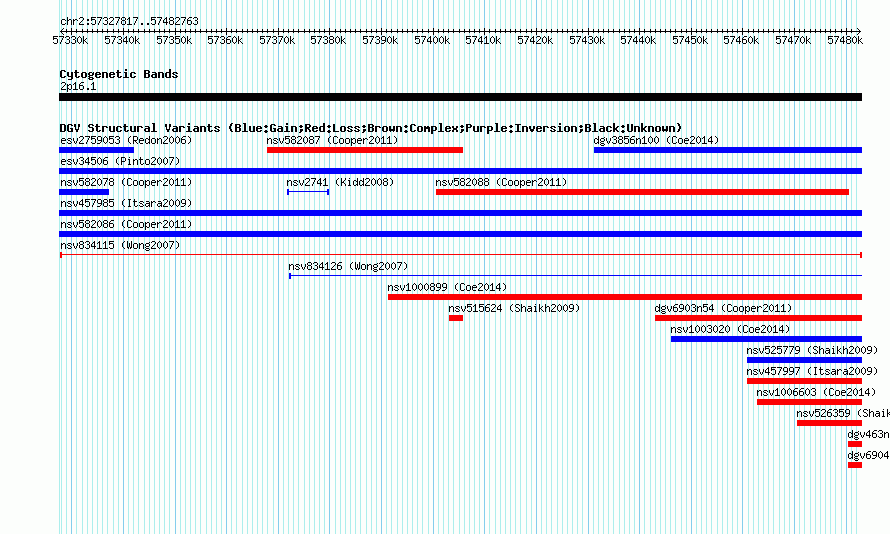Open nsv1003020 (Coe2014) label
890x534 pixels.
(x=730, y=329)
